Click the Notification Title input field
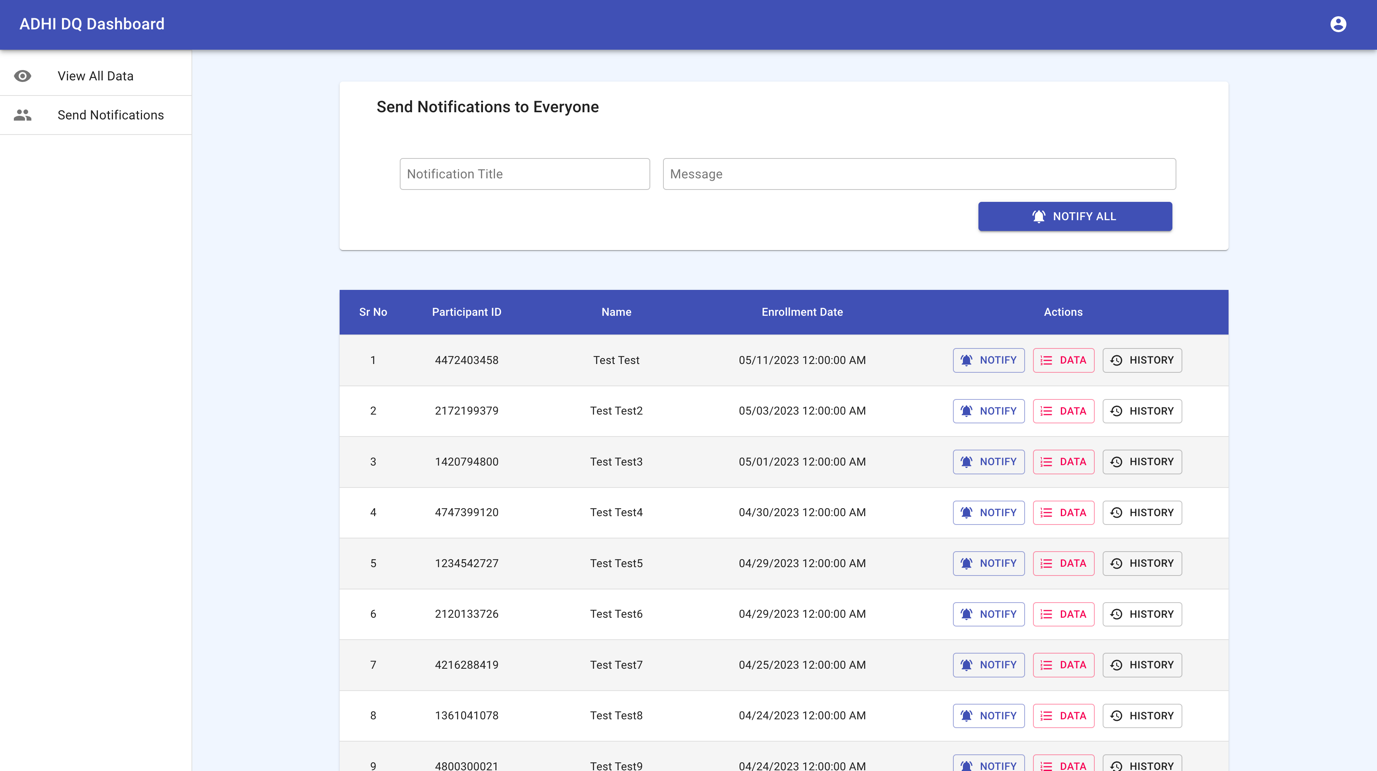This screenshot has height=771, width=1377. pos(524,173)
